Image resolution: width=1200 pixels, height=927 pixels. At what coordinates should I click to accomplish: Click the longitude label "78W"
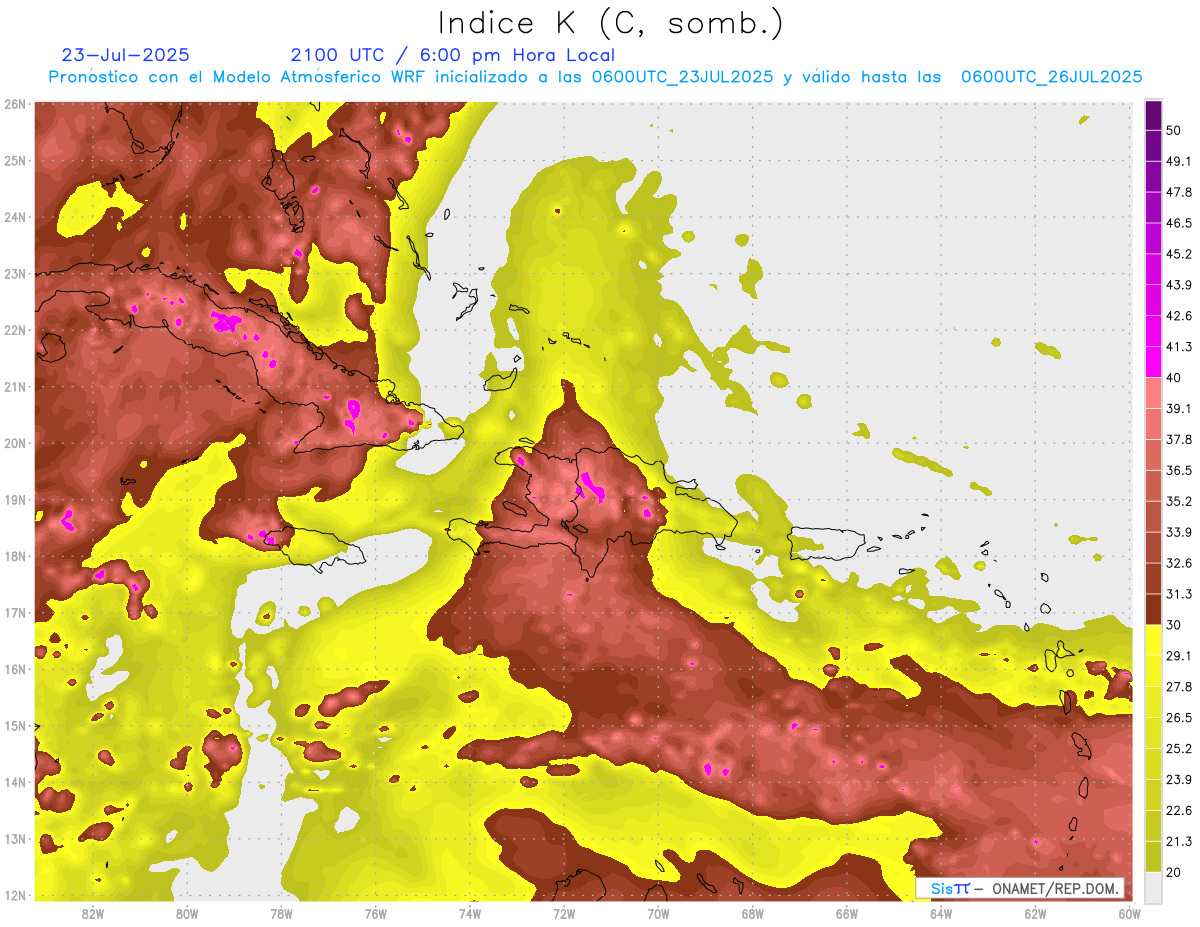click(x=281, y=913)
